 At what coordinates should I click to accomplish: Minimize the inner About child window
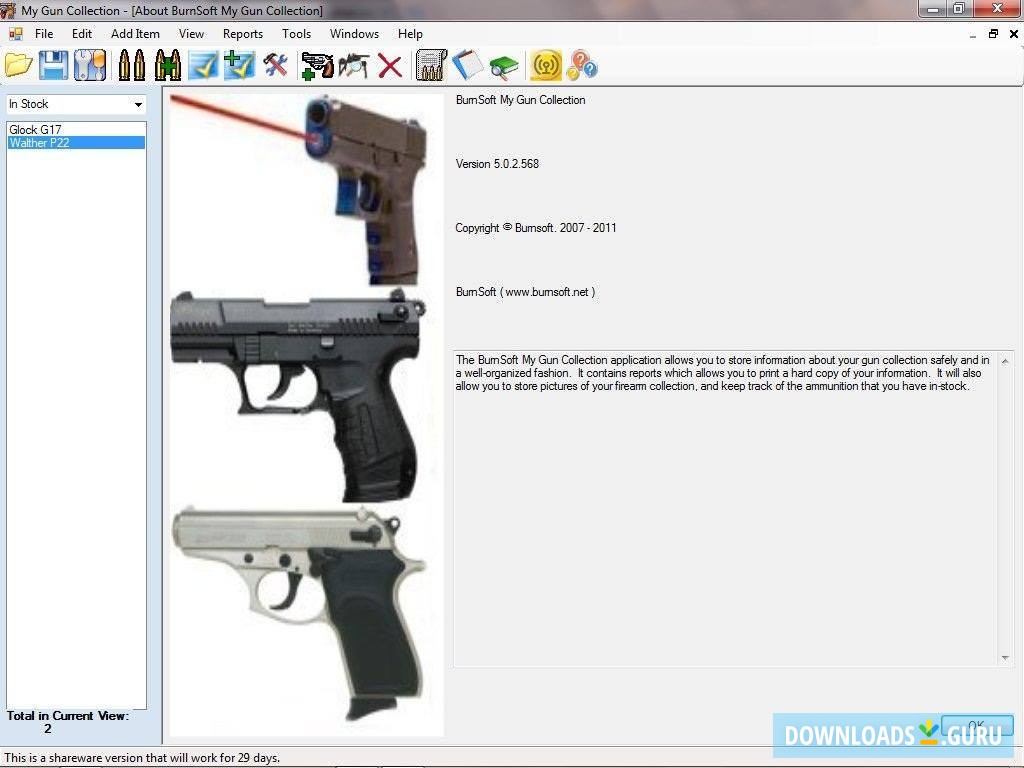tap(973, 35)
